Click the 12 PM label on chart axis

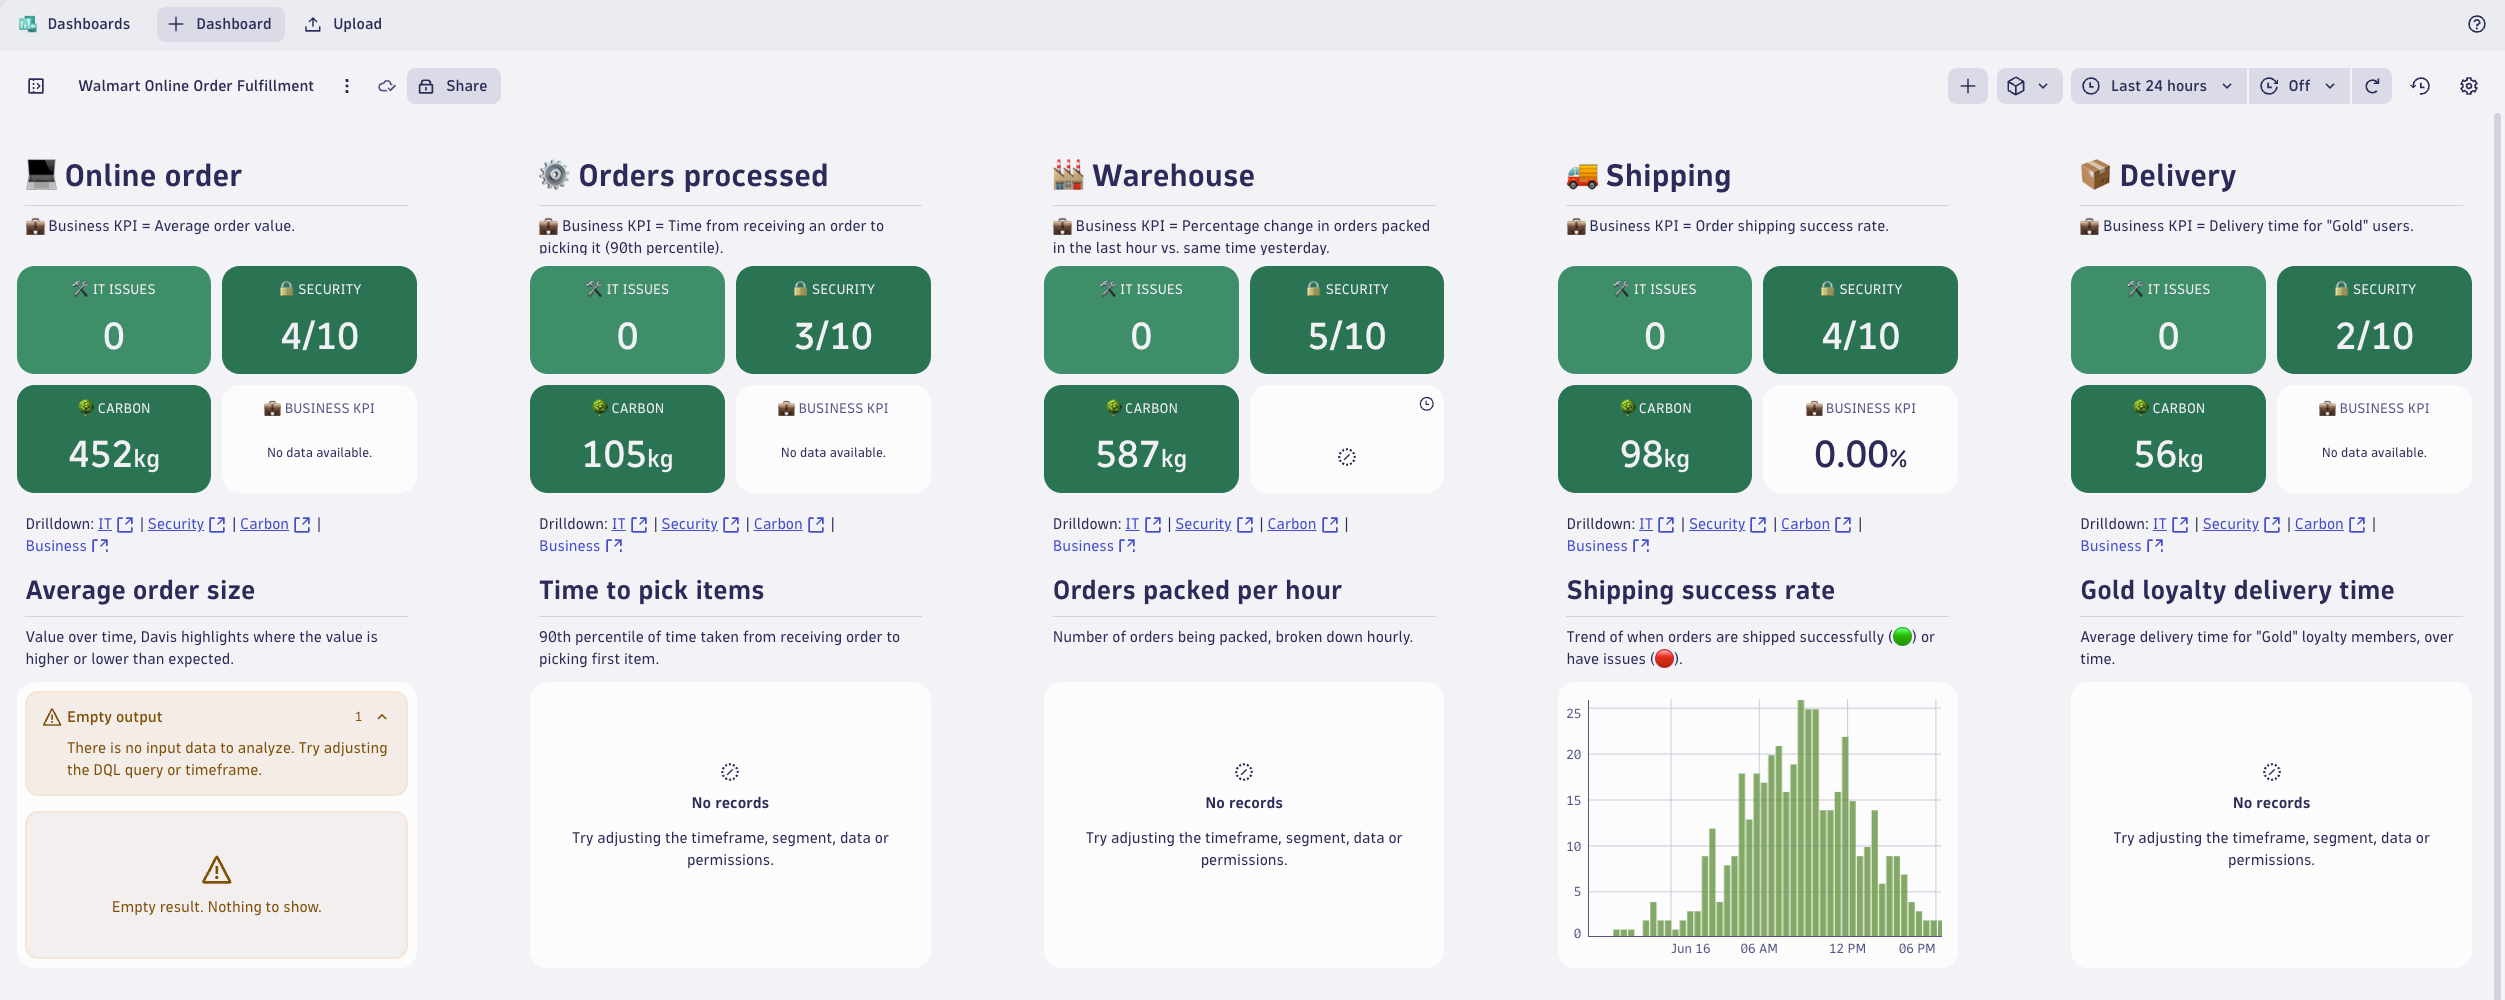pos(1847,949)
